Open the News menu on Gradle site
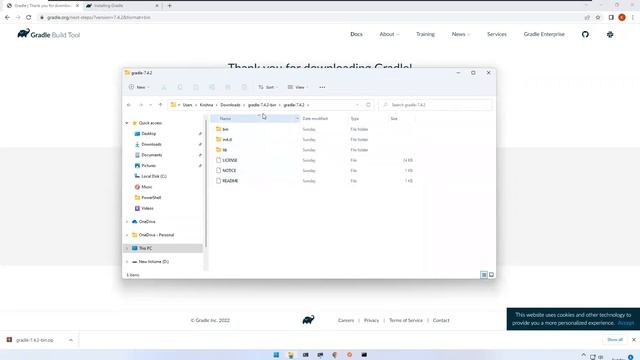The width and height of the screenshot is (640, 360). click(460, 34)
